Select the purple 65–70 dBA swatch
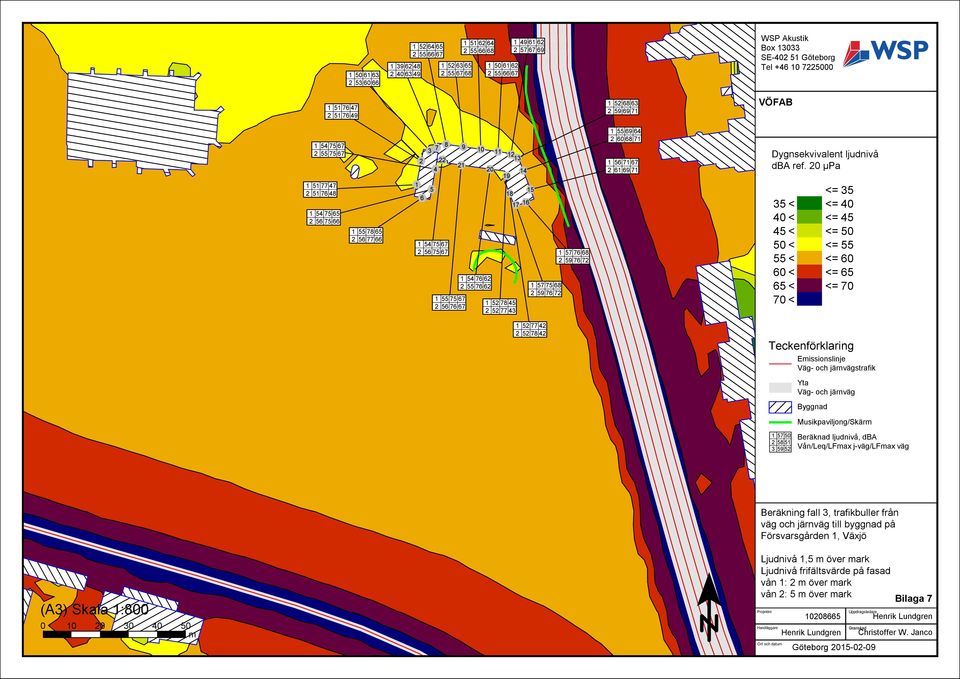 [810, 286]
